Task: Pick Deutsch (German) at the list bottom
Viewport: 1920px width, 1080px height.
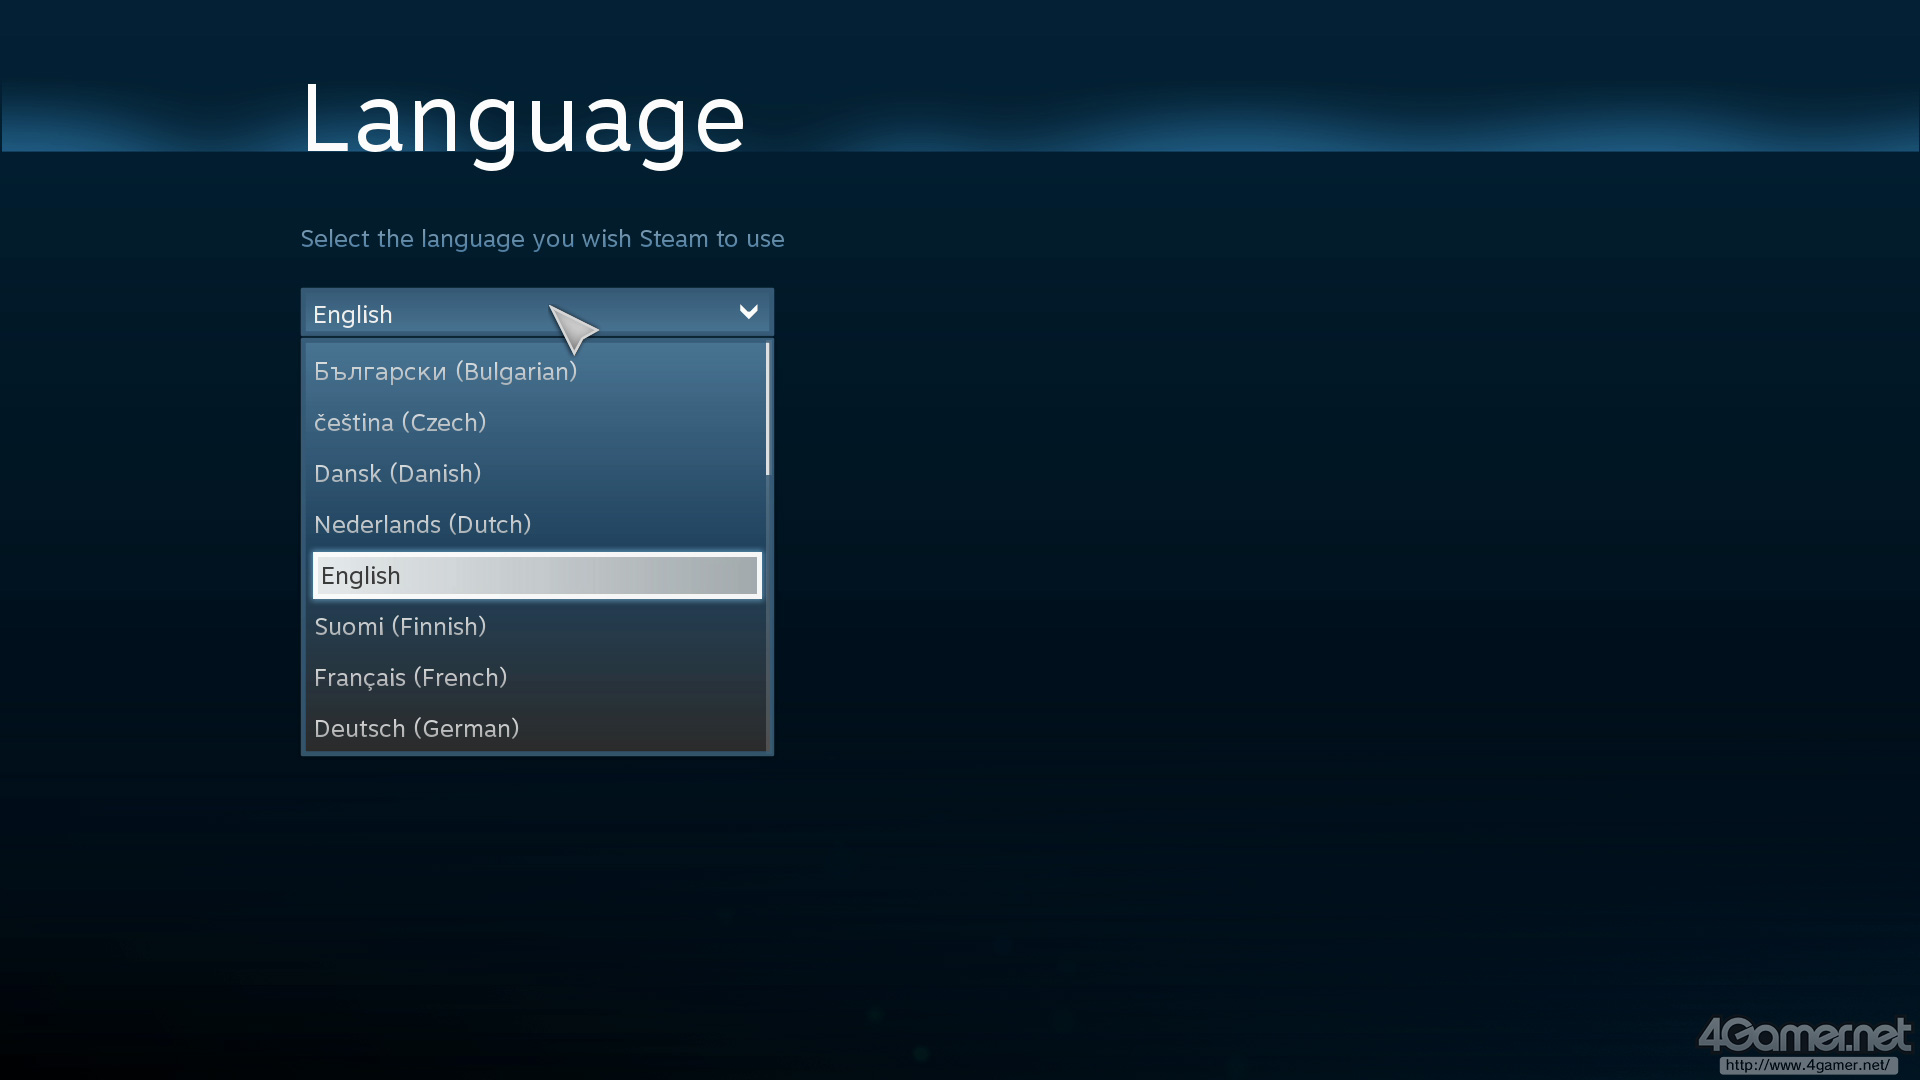Action: tap(416, 728)
